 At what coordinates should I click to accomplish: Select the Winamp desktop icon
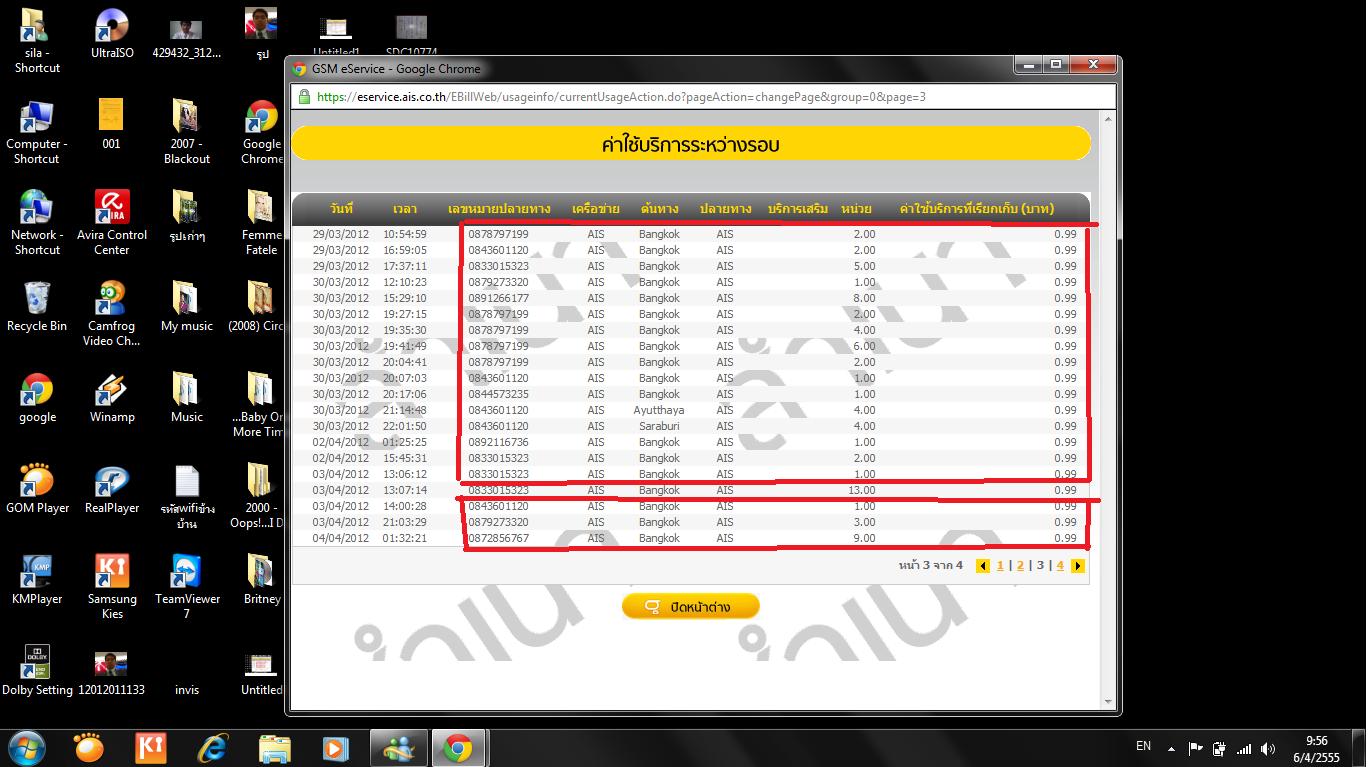112,398
